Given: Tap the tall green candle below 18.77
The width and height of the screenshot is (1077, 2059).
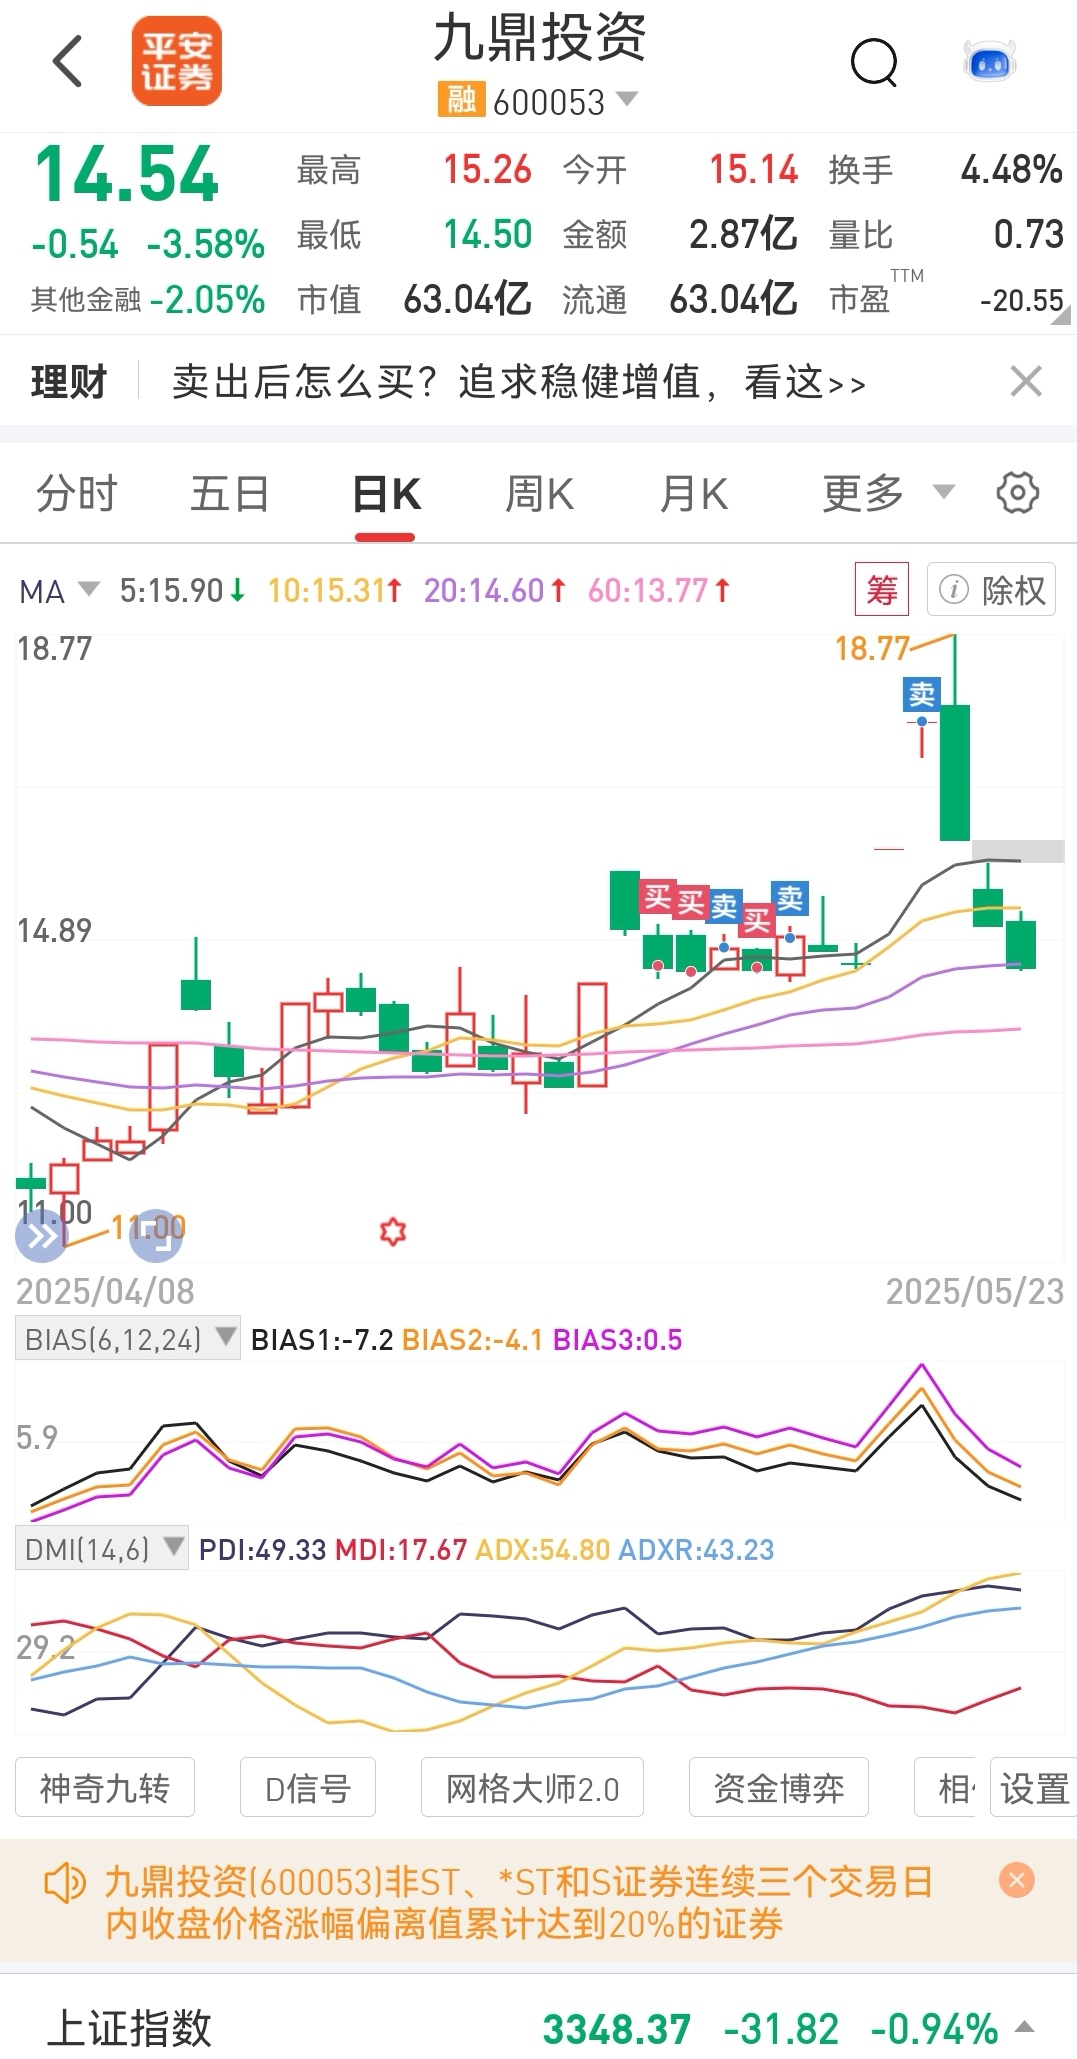Looking at the screenshot, I should click(x=954, y=772).
